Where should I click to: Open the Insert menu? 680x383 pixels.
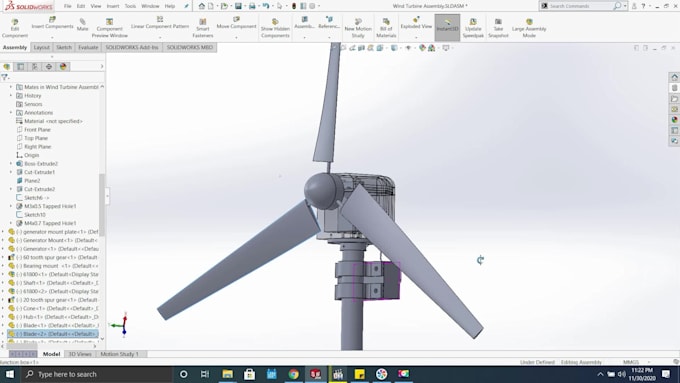click(113, 6)
